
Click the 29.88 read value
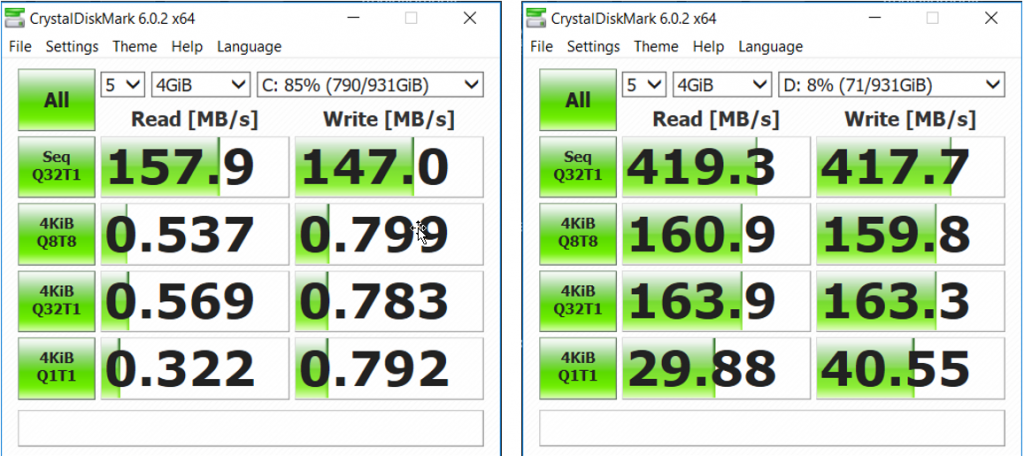(x=716, y=368)
